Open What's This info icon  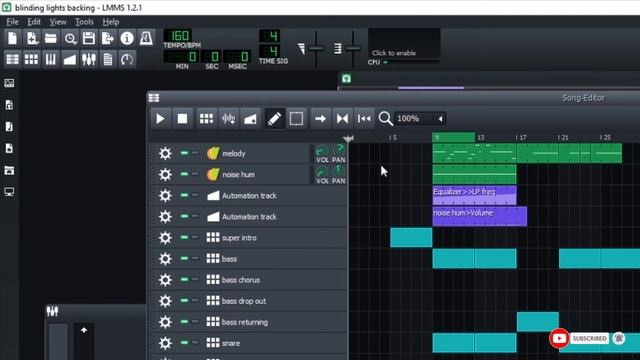click(127, 38)
